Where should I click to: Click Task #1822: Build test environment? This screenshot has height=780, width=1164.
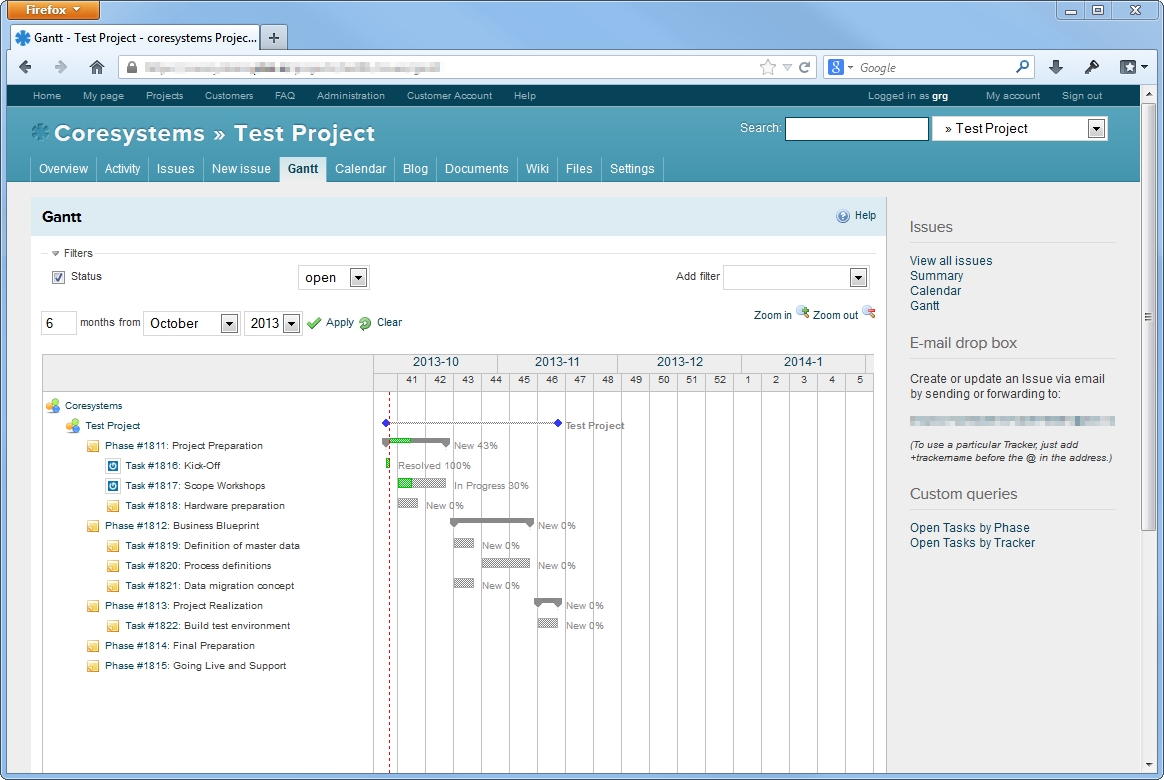pos(208,626)
